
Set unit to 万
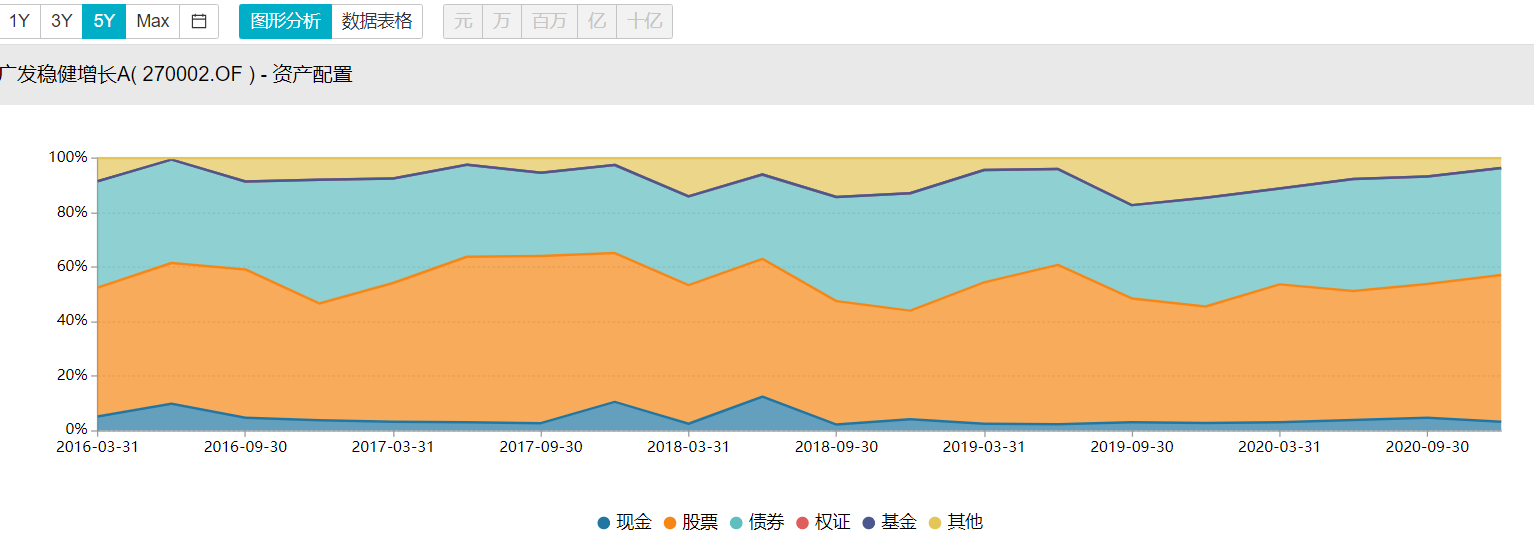click(501, 21)
